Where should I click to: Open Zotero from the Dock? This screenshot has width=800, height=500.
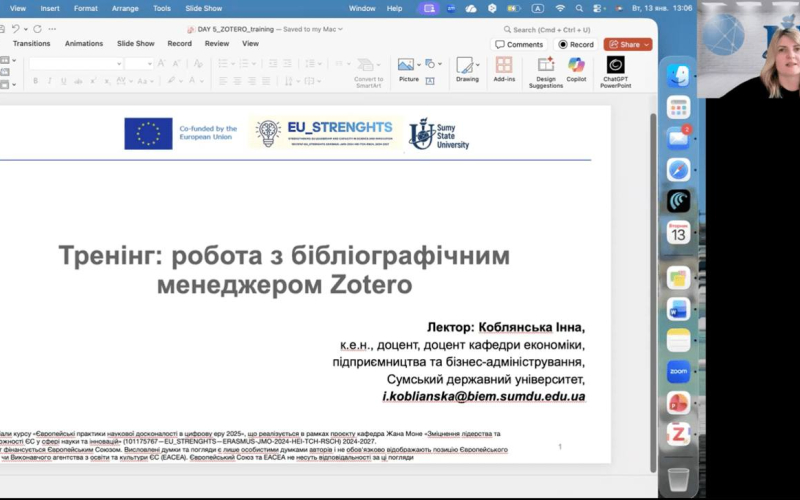(x=678, y=434)
